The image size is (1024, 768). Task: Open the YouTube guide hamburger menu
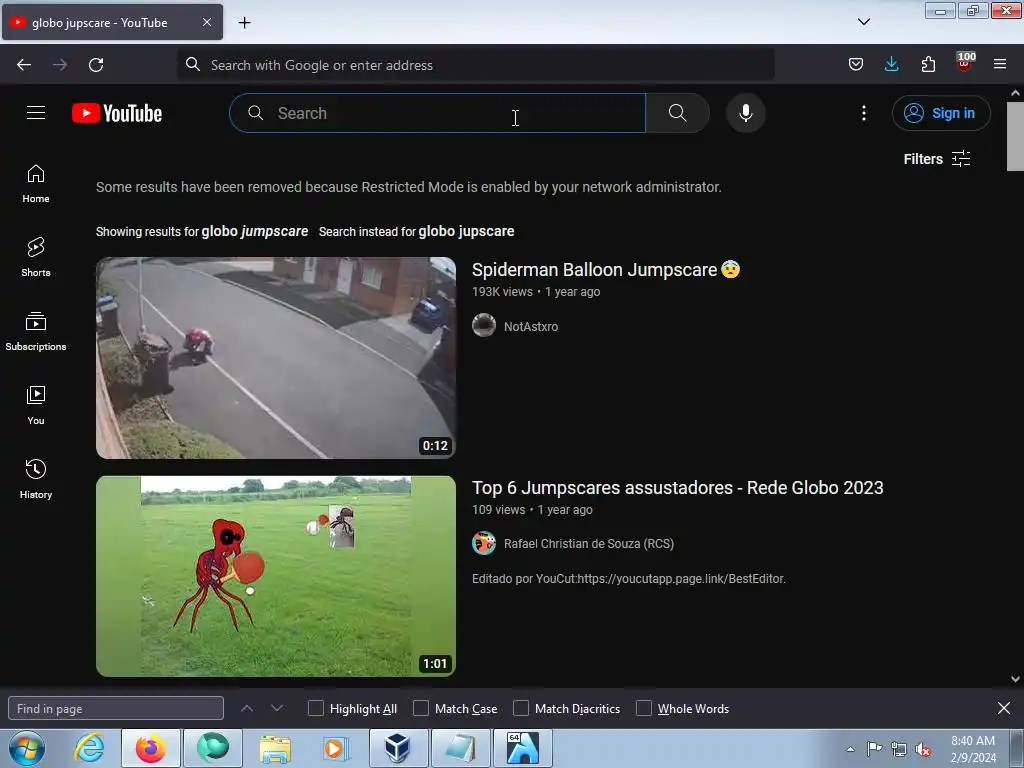pos(36,113)
